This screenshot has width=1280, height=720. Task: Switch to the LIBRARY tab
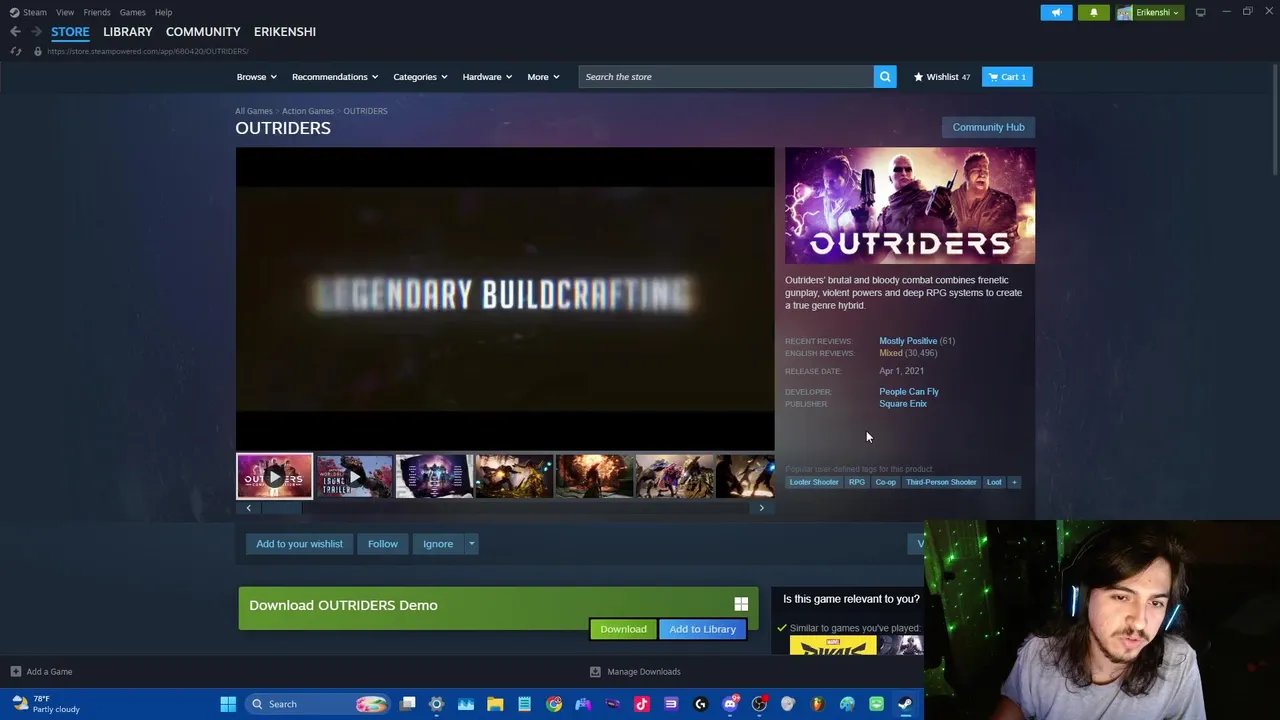click(128, 32)
